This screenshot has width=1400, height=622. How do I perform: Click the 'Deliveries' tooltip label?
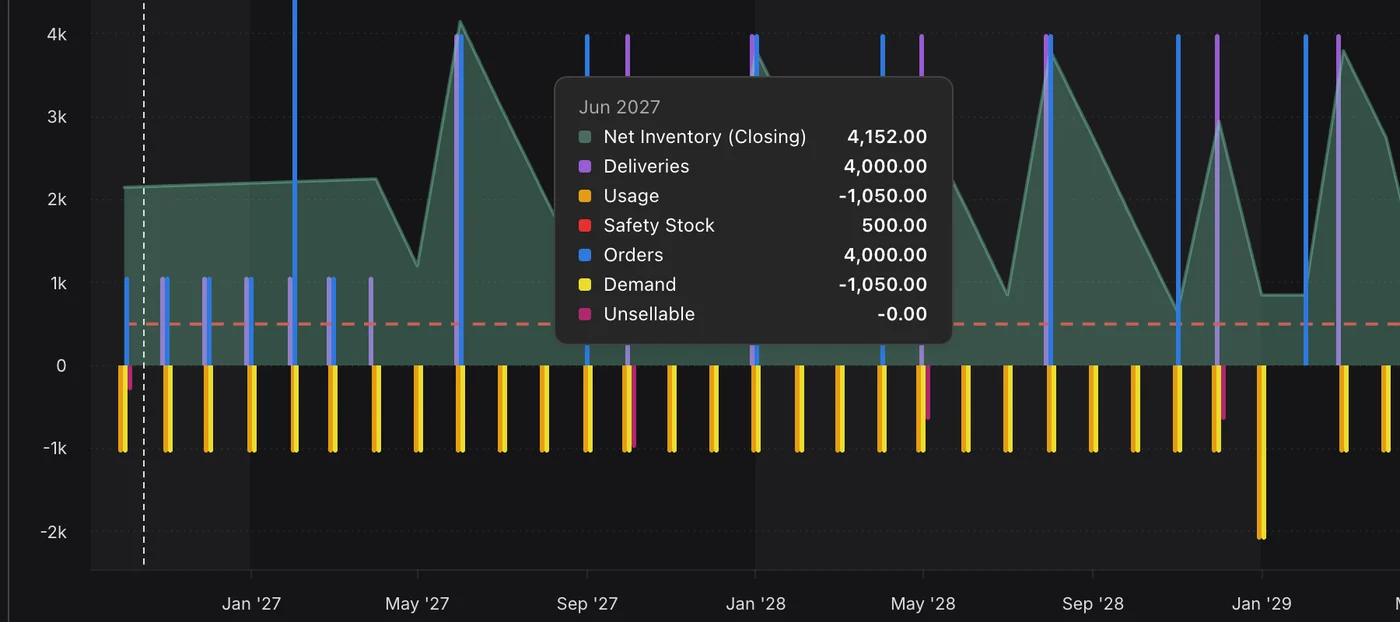(x=646, y=166)
